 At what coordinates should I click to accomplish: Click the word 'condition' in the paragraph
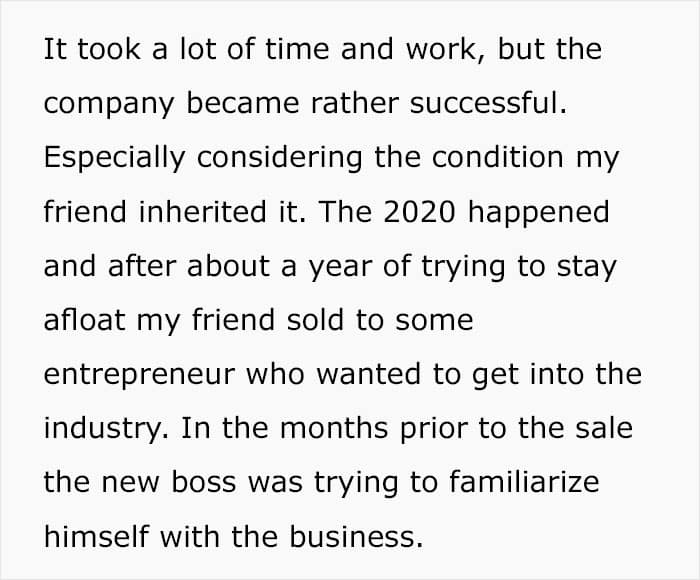coord(497,157)
